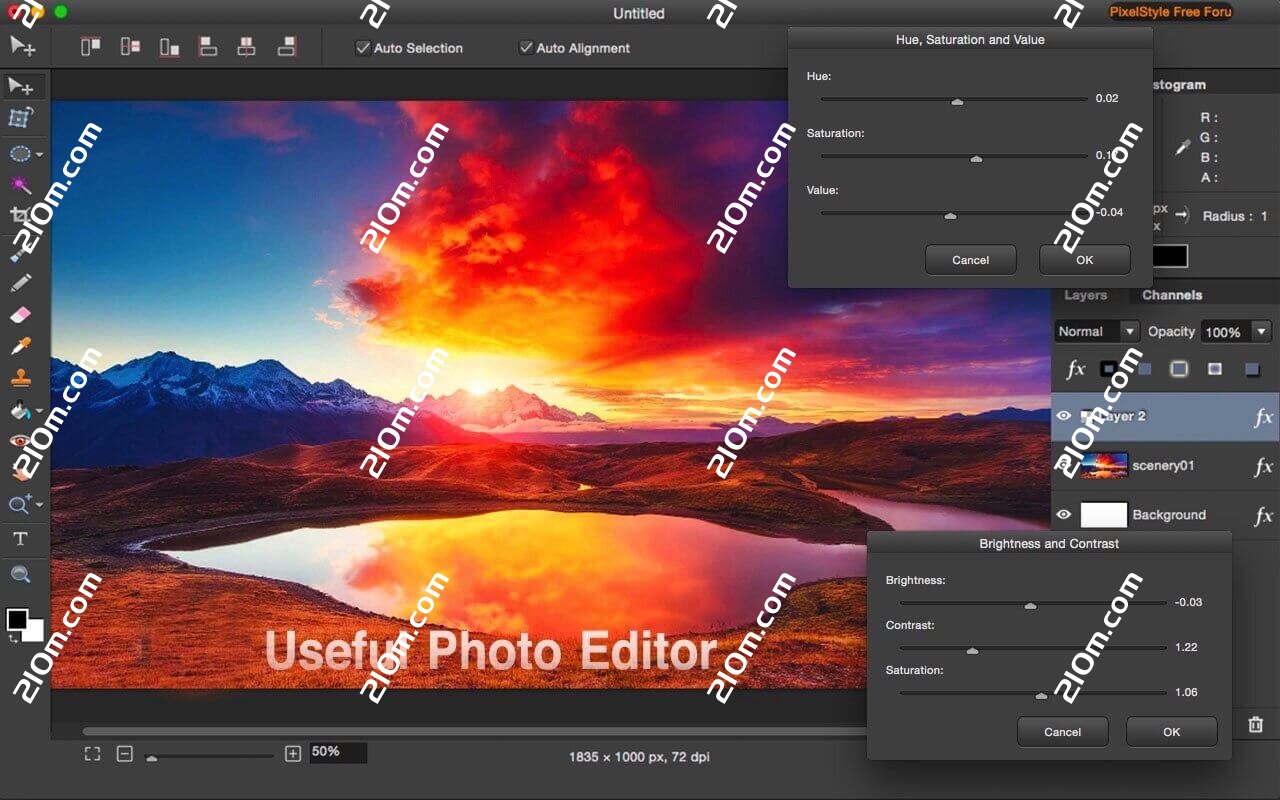Click the align right edges icon
Screen dimensions: 1280x800
point(287,46)
